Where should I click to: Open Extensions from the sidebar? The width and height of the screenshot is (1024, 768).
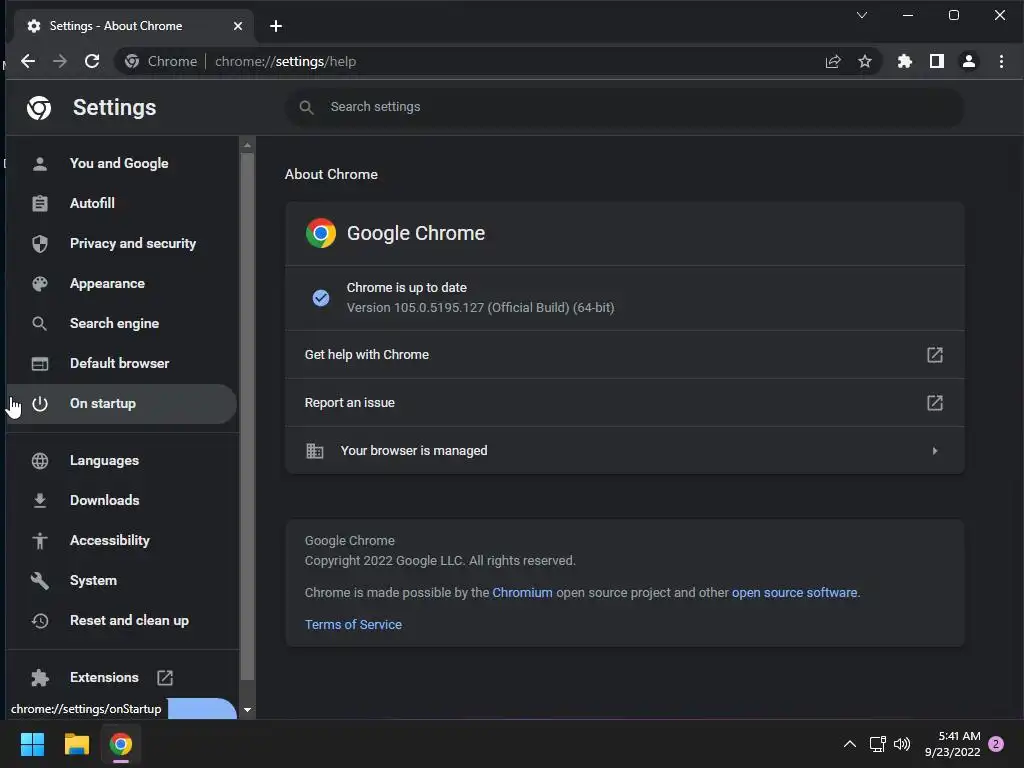[121, 677]
